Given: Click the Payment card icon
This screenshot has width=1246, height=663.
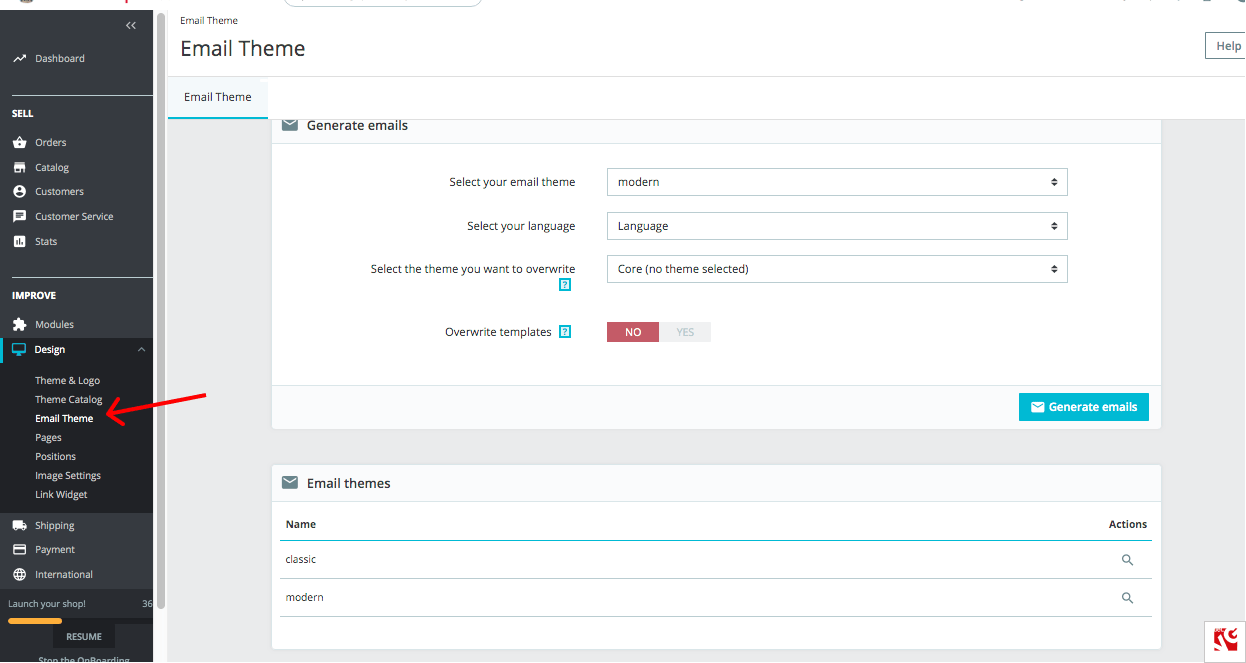Looking at the screenshot, I should [19, 550].
